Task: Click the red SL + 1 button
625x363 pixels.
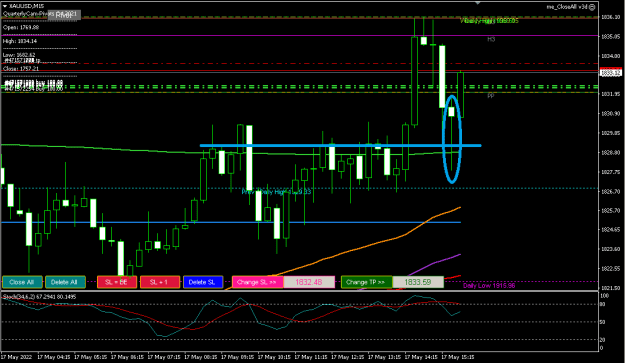Action: tap(159, 282)
